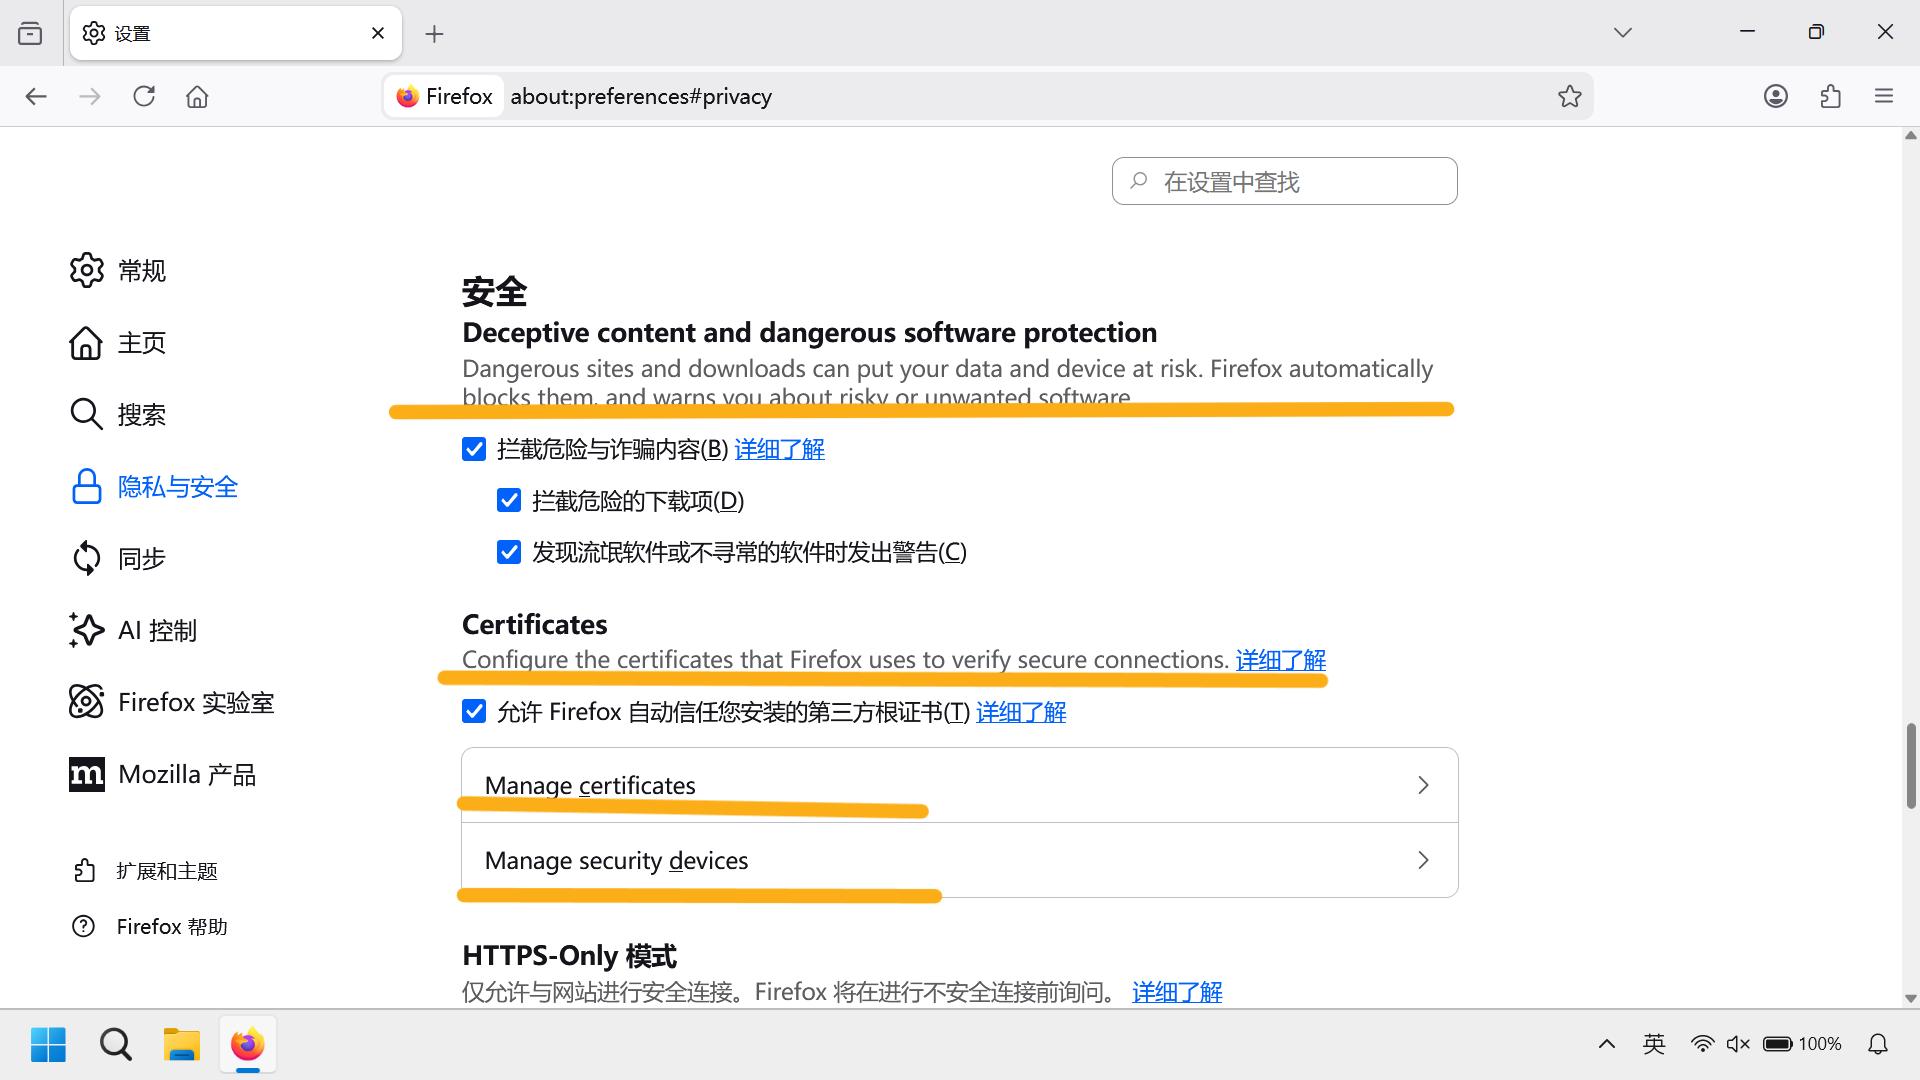Expand Manage security devices row
Viewport: 1920px width, 1080px height.
(959, 860)
